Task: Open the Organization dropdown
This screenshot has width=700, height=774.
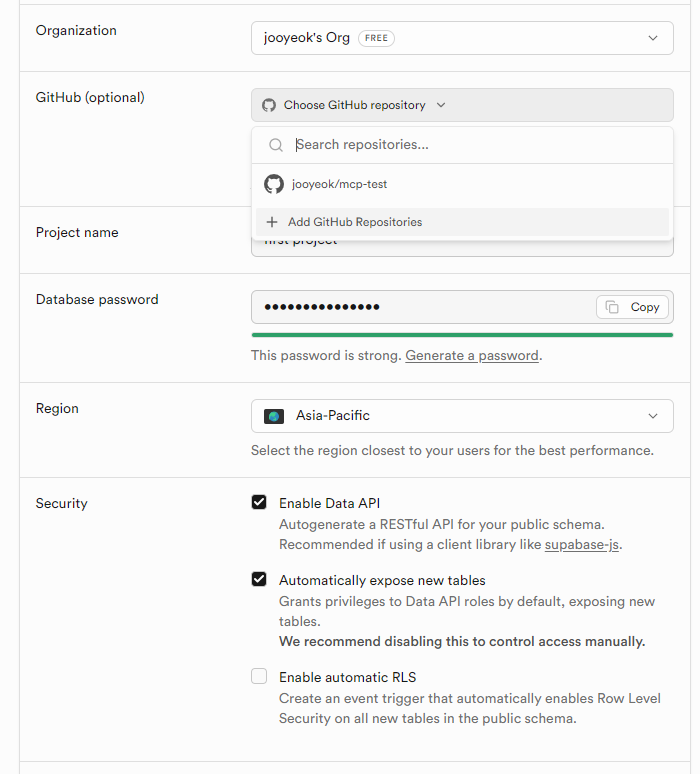Action: pos(462,38)
